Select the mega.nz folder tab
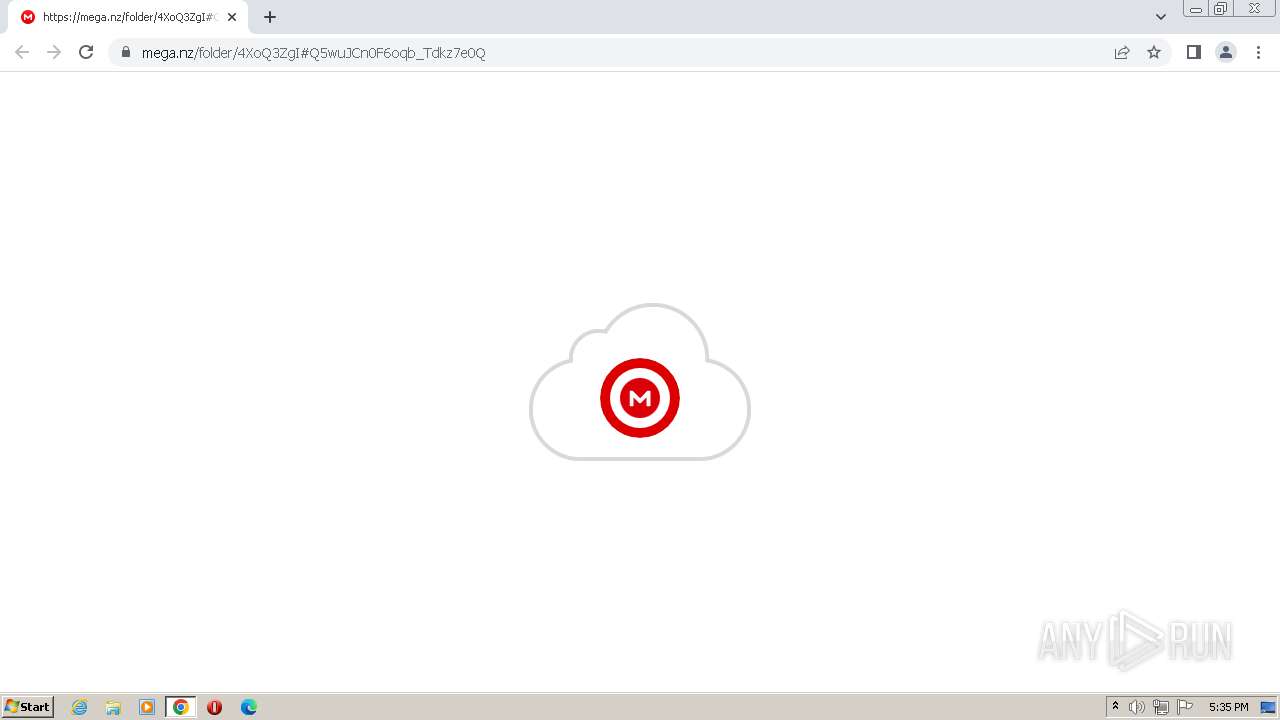This screenshot has height=720, width=1280. (128, 17)
